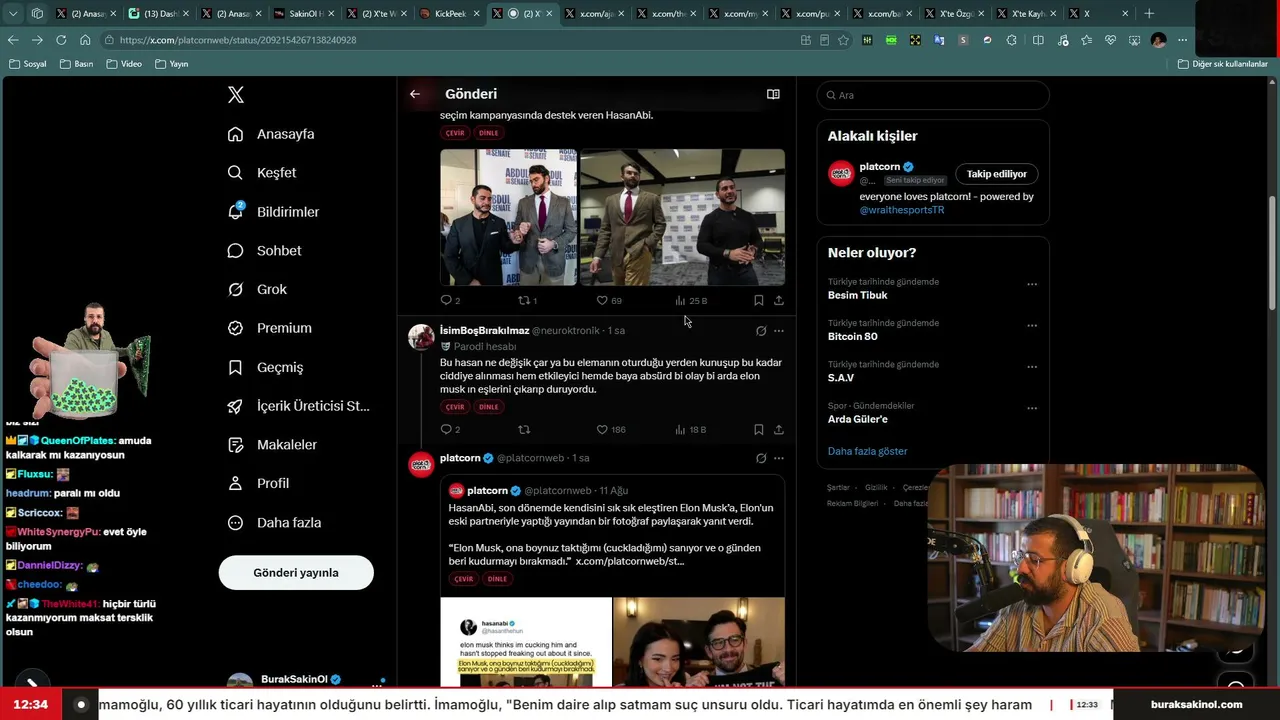Open the tab actions dropdown menu
The image size is (1280, 720).
13,14
